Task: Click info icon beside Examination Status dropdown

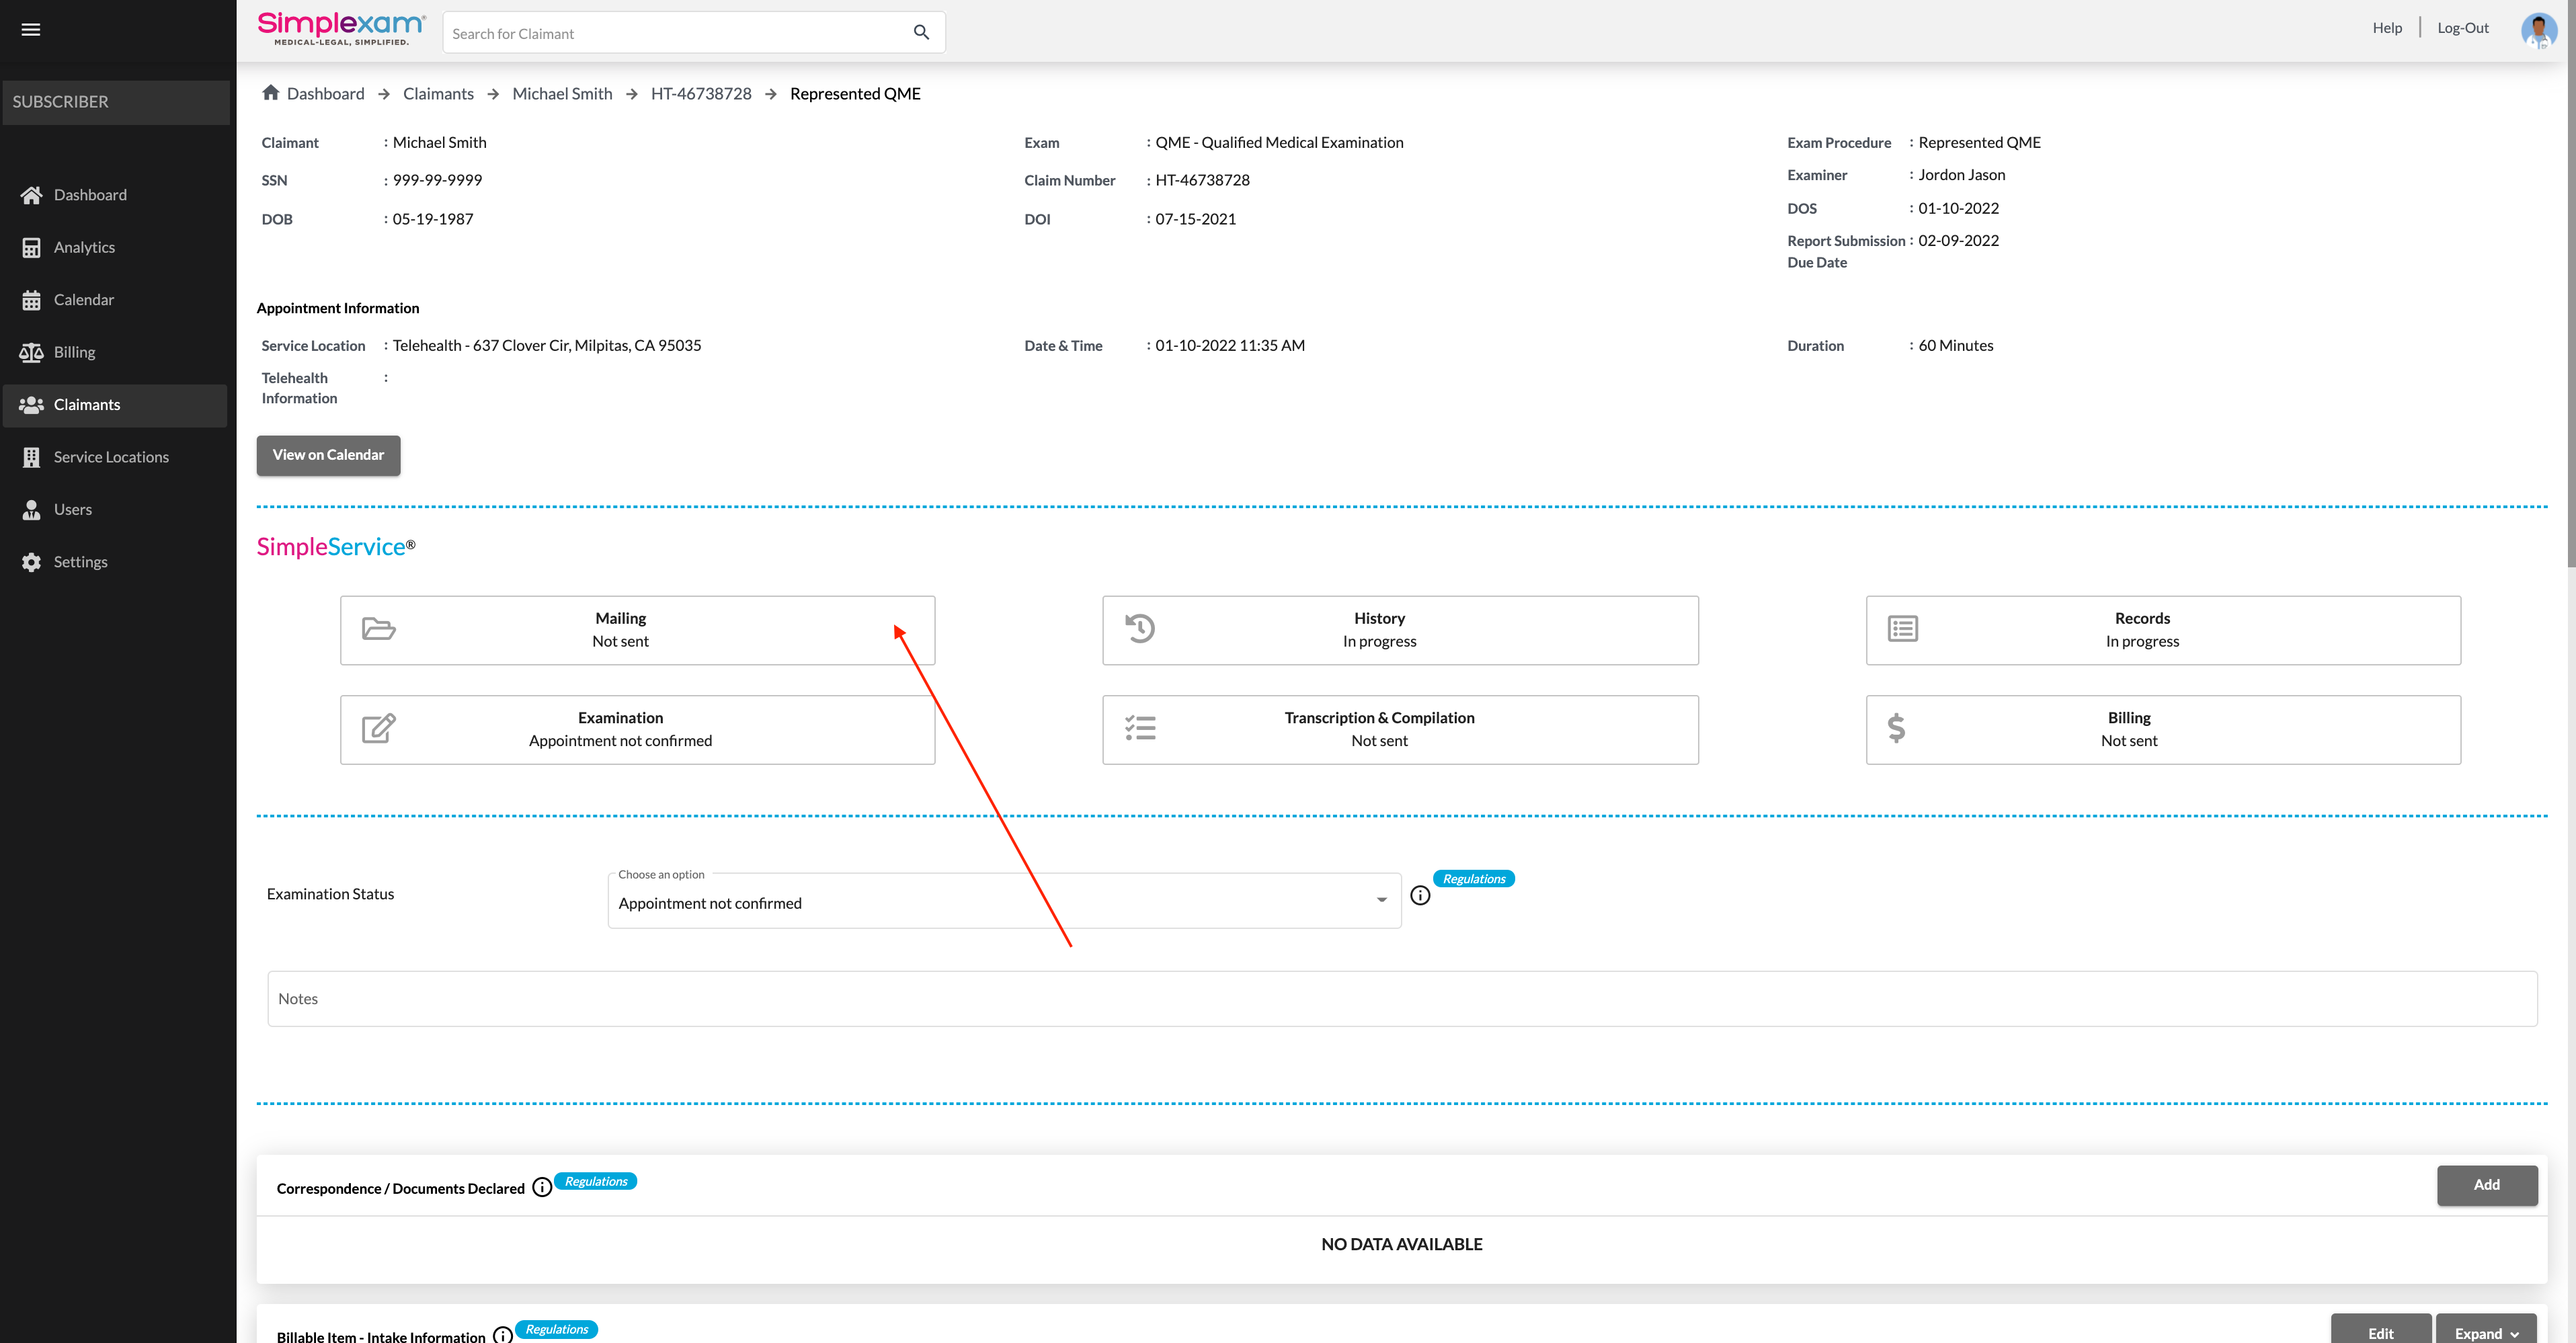Action: pyautogui.click(x=1420, y=895)
